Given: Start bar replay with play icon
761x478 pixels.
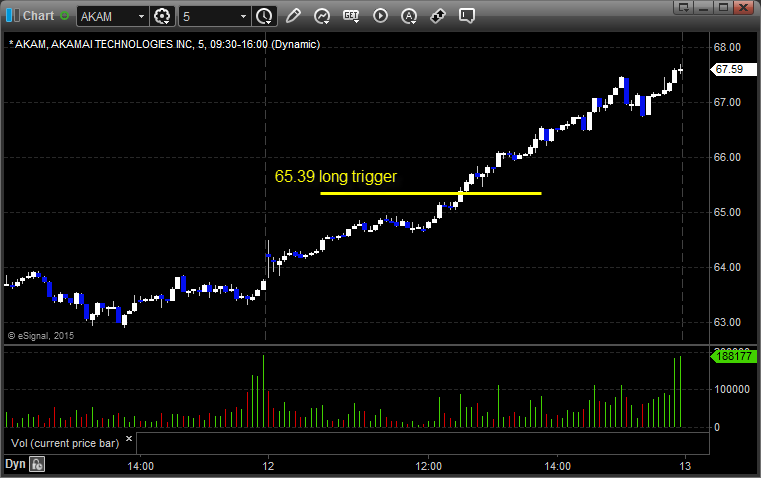Looking at the screenshot, I should [x=380, y=16].
